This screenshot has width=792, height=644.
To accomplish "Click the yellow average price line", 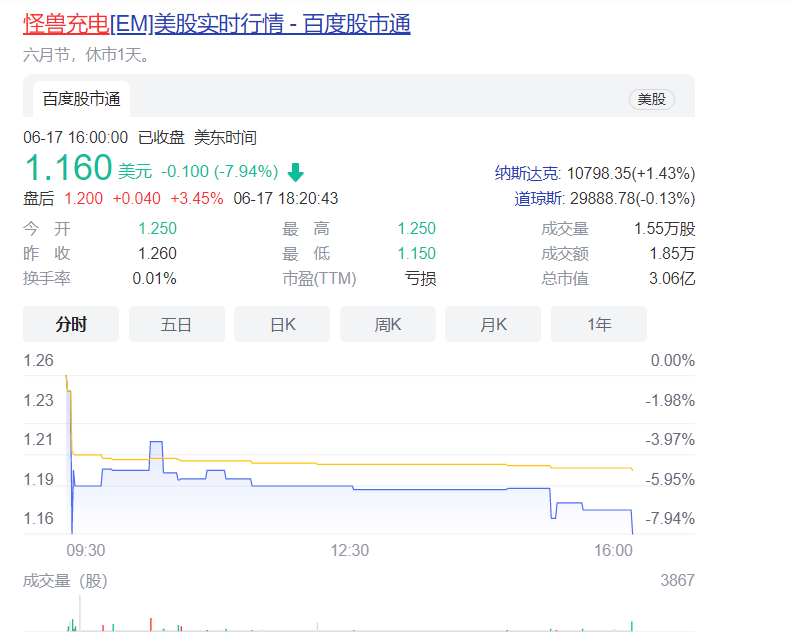I will pos(400,464).
